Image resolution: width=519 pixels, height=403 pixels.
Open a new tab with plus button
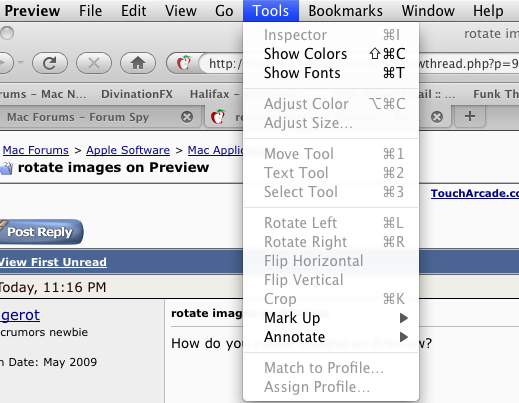pyautogui.click(x=470, y=116)
